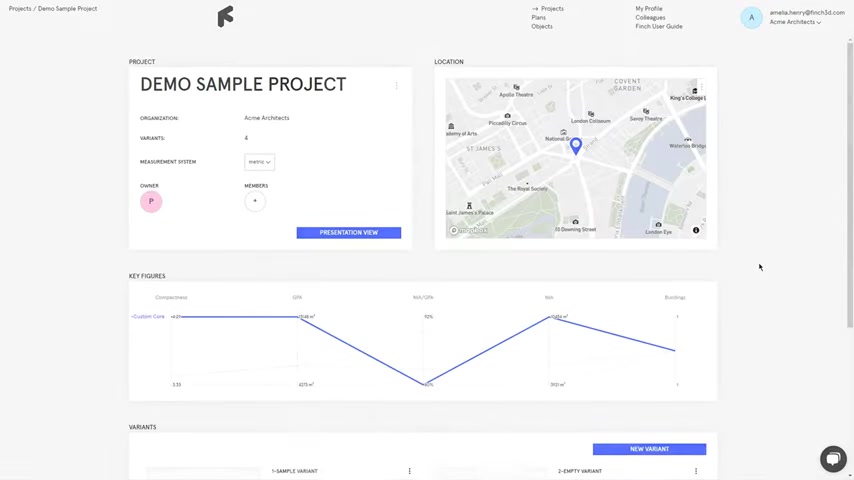The width and height of the screenshot is (854, 480).
Task: Open the chat support bubble
Action: 833,459
